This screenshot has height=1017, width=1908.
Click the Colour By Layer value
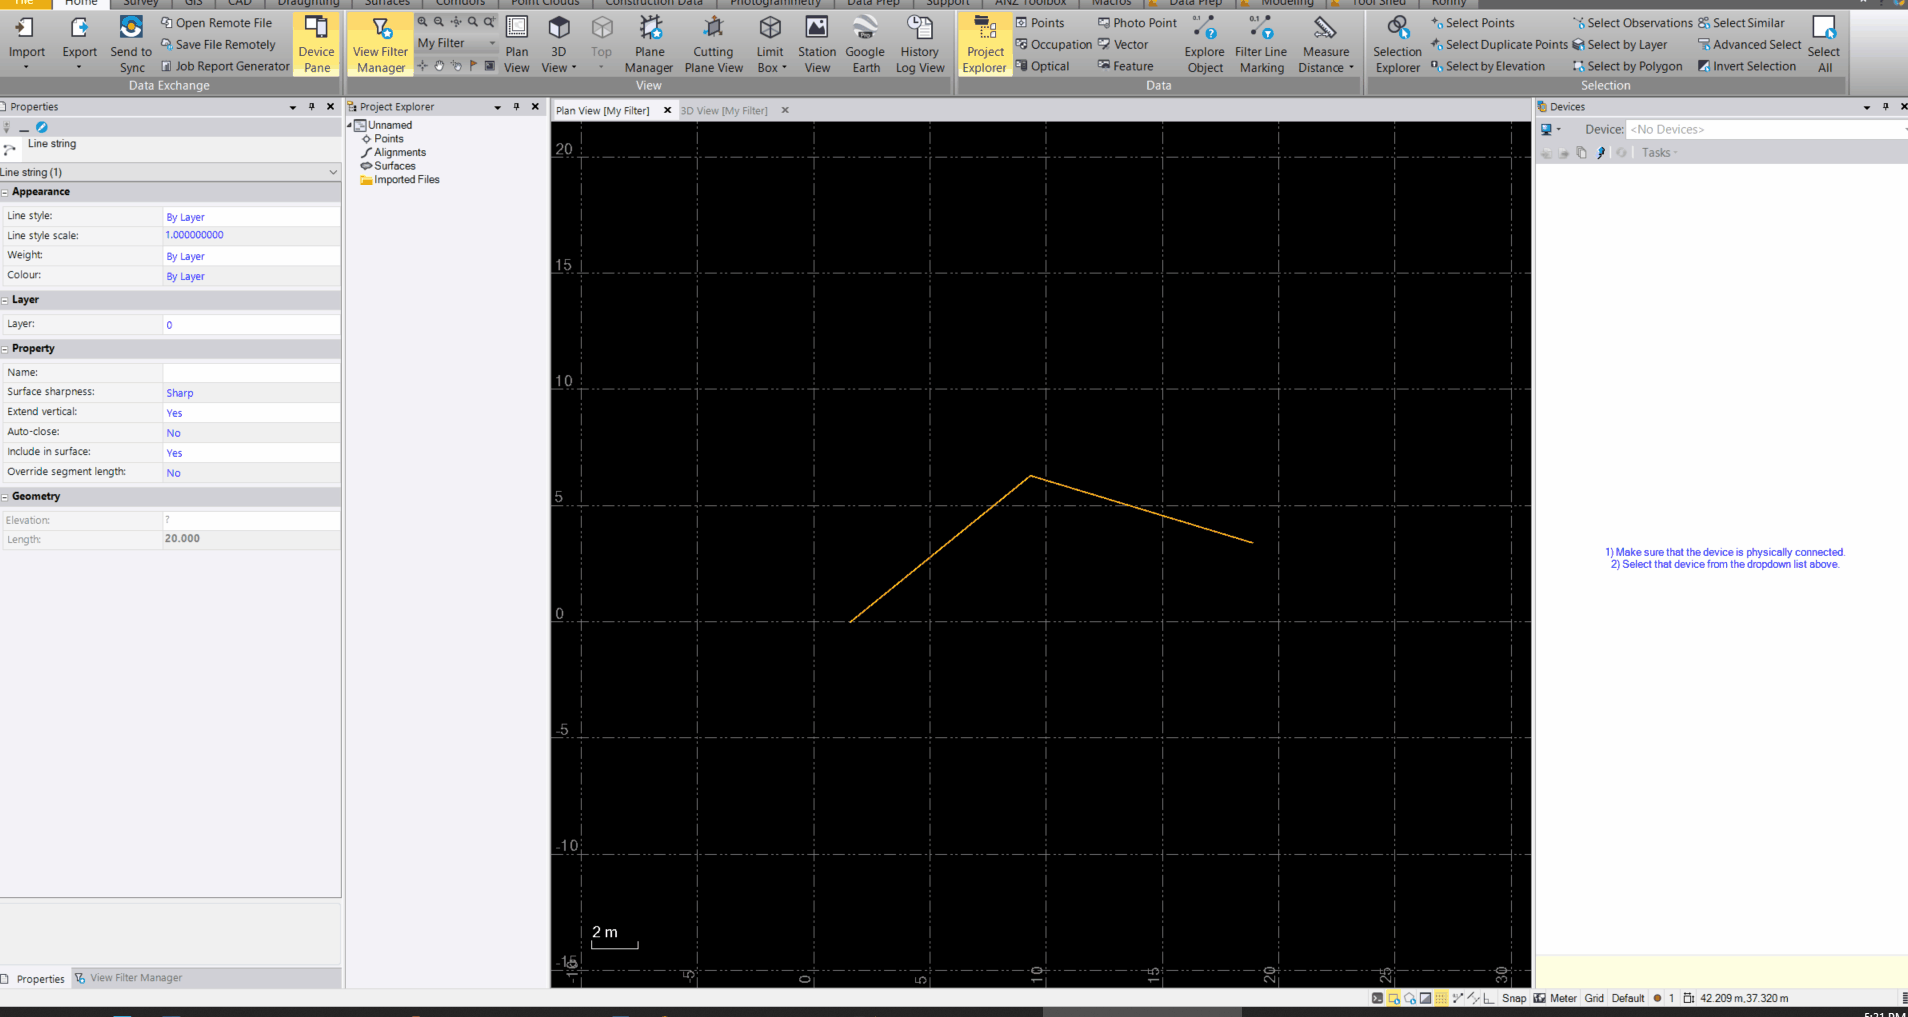(x=185, y=276)
